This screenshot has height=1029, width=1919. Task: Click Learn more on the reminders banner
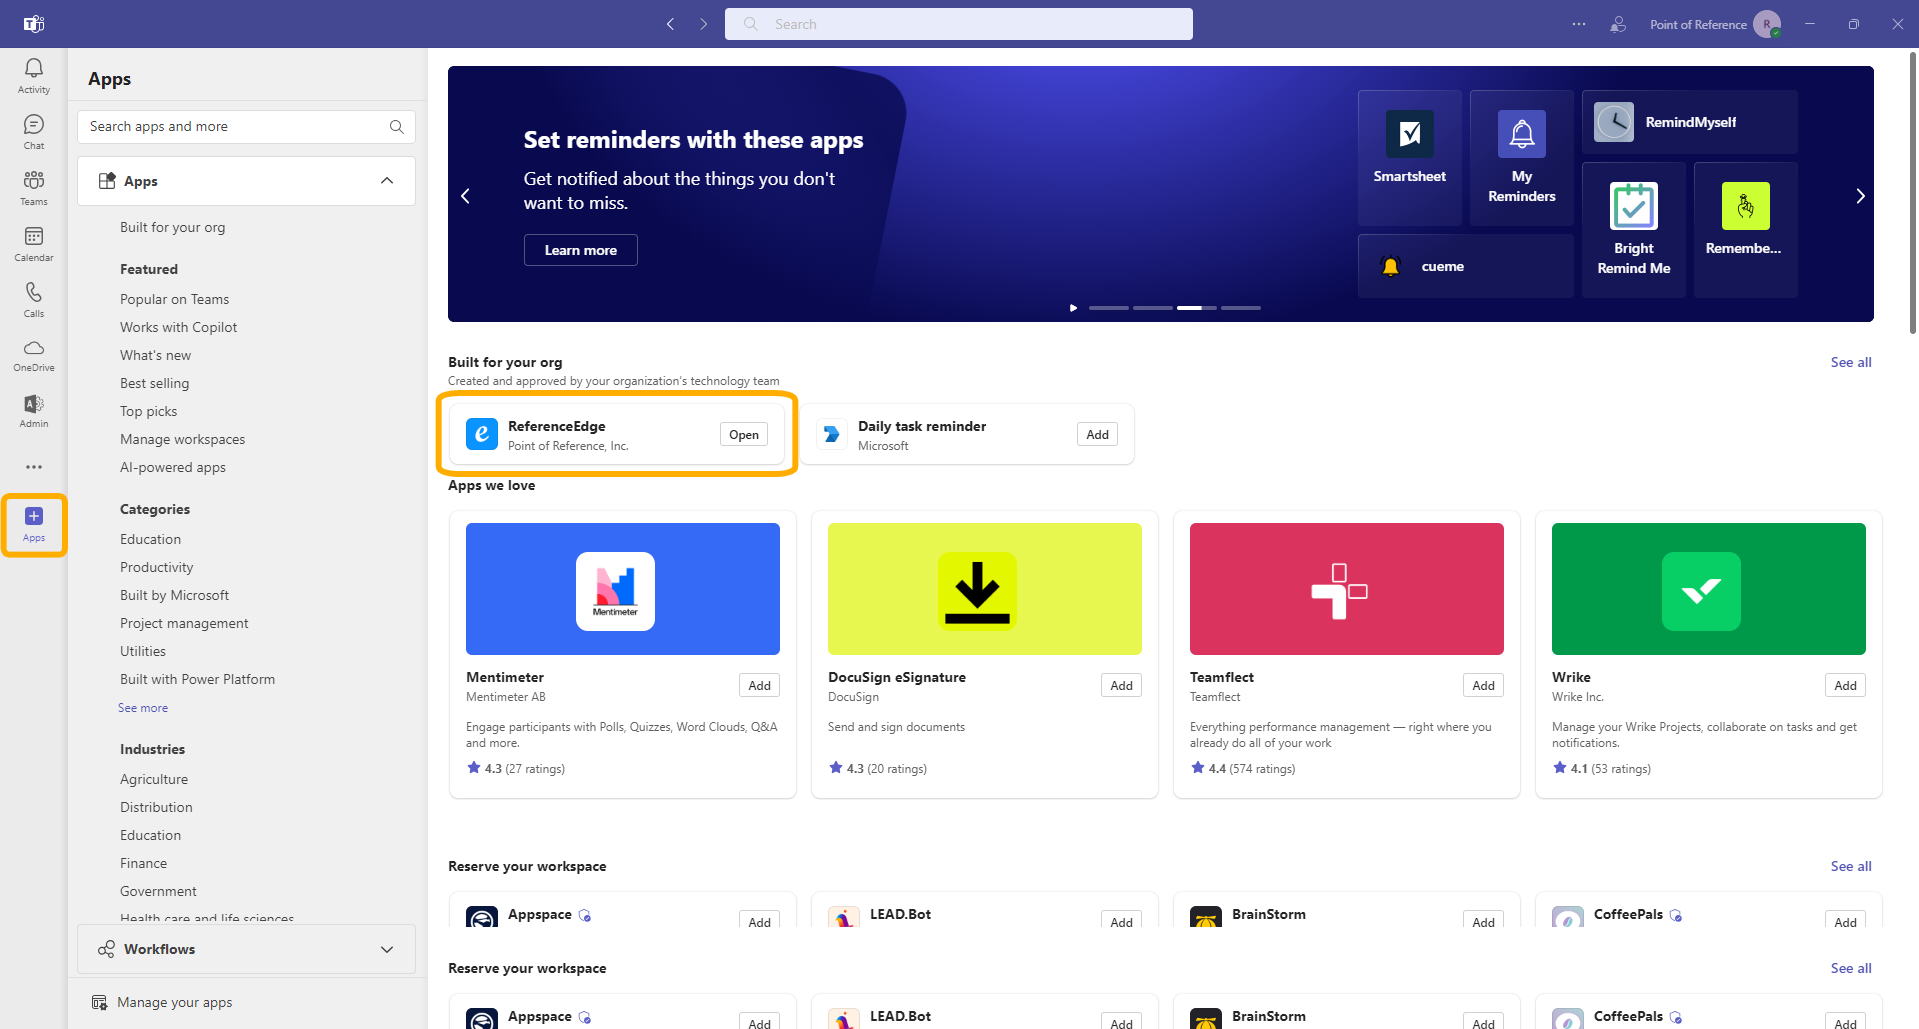(x=580, y=249)
